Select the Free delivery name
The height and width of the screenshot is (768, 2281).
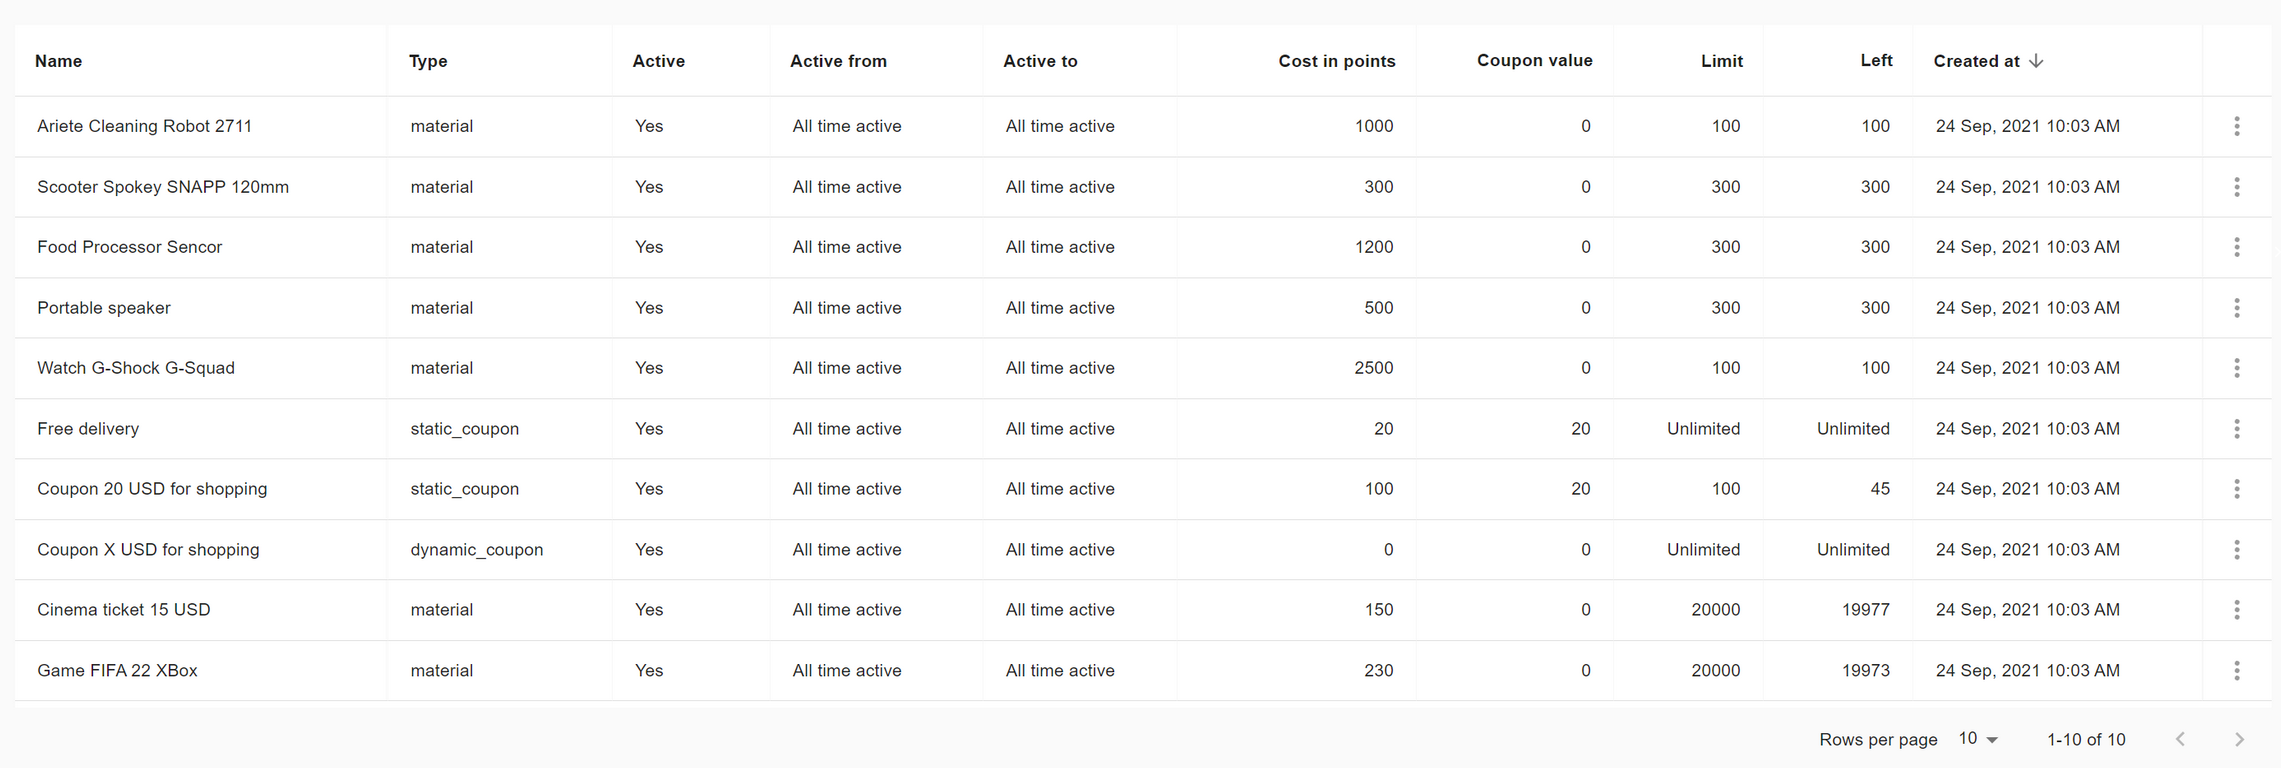click(88, 429)
